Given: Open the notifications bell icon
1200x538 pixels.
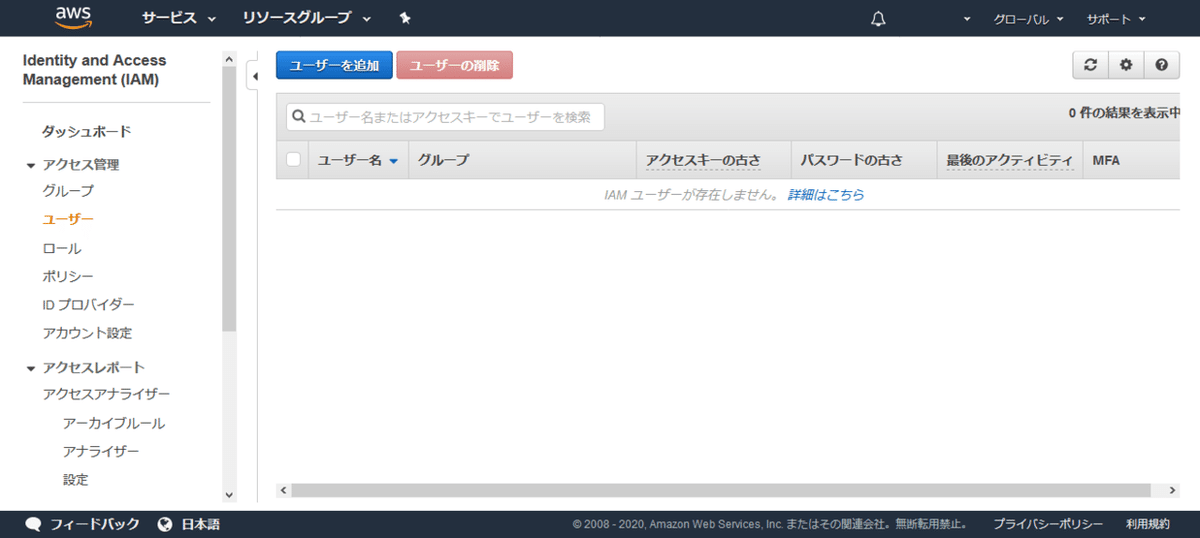Looking at the screenshot, I should pos(878,18).
